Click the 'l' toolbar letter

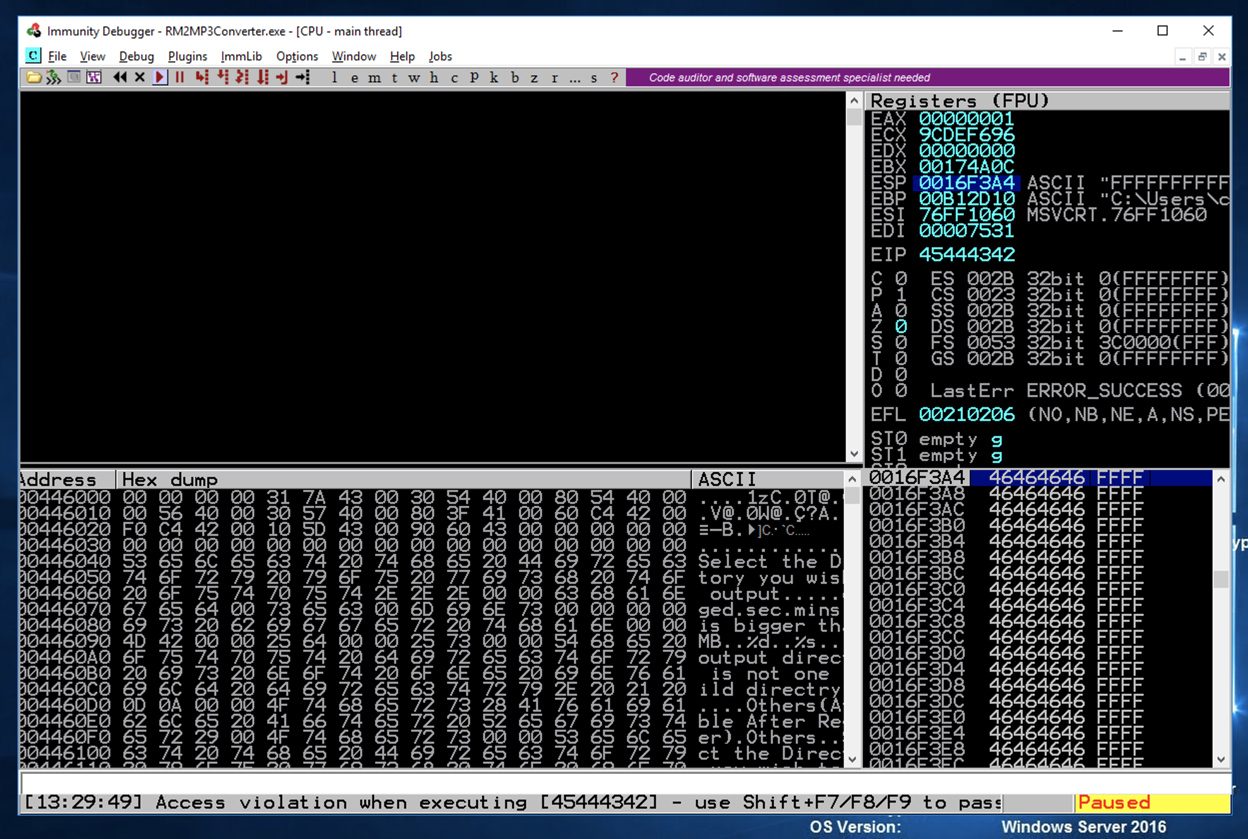[x=335, y=77]
